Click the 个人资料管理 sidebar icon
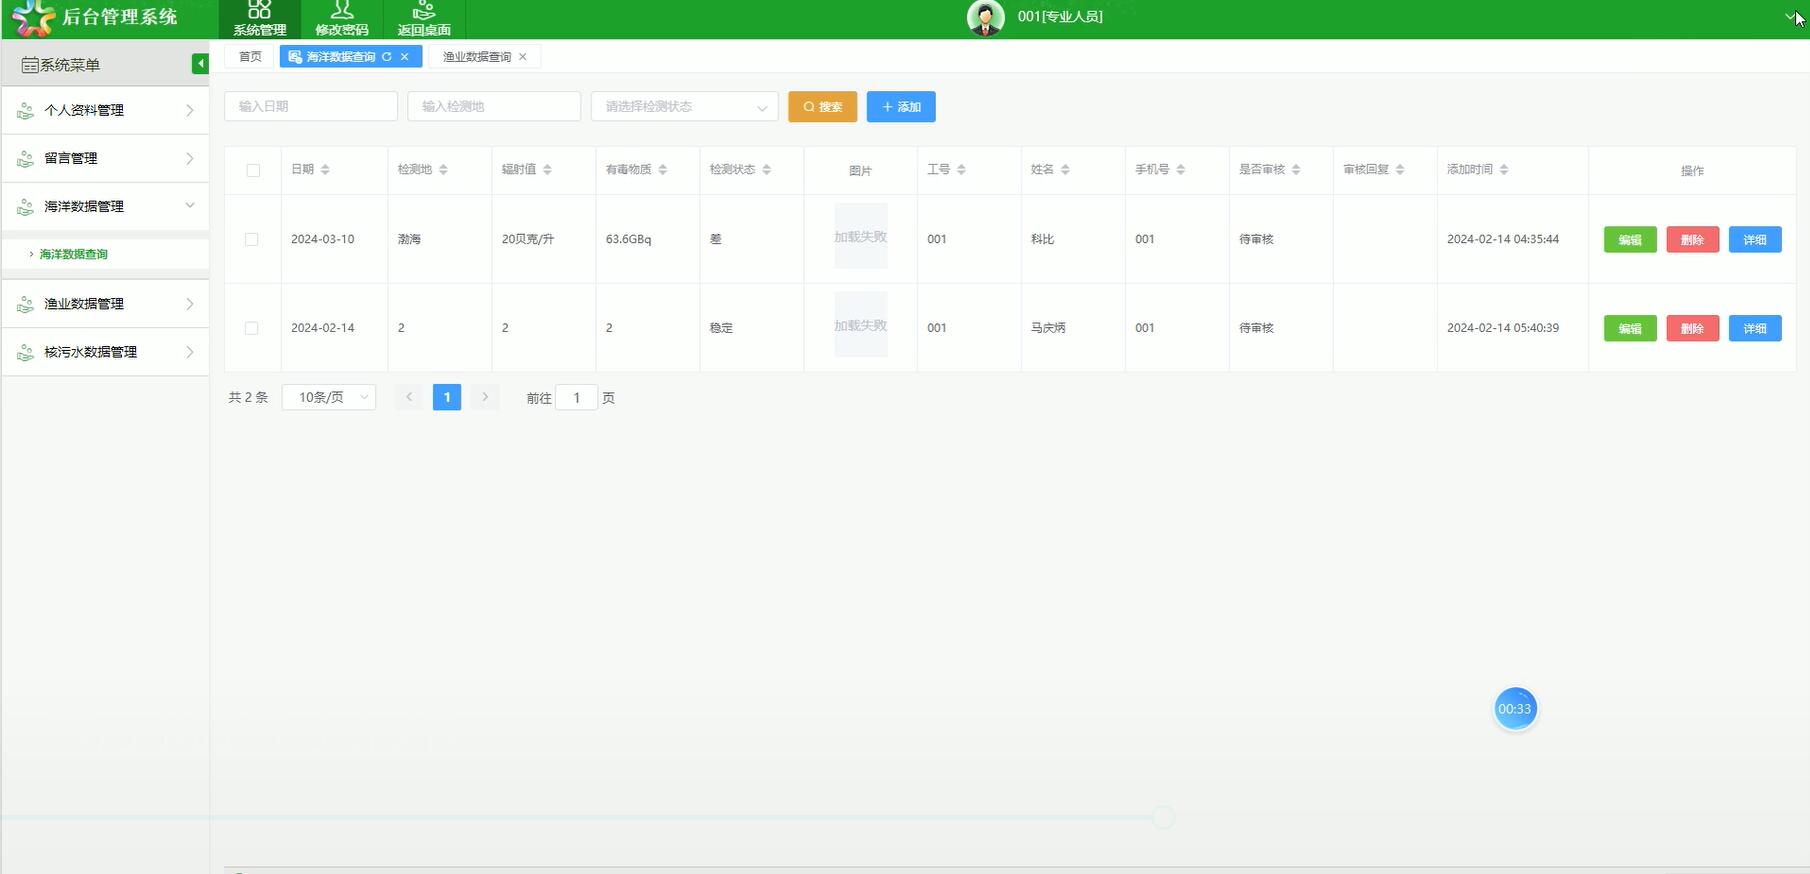This screenshot has width=1810, height=874. [x=26, y=110]
